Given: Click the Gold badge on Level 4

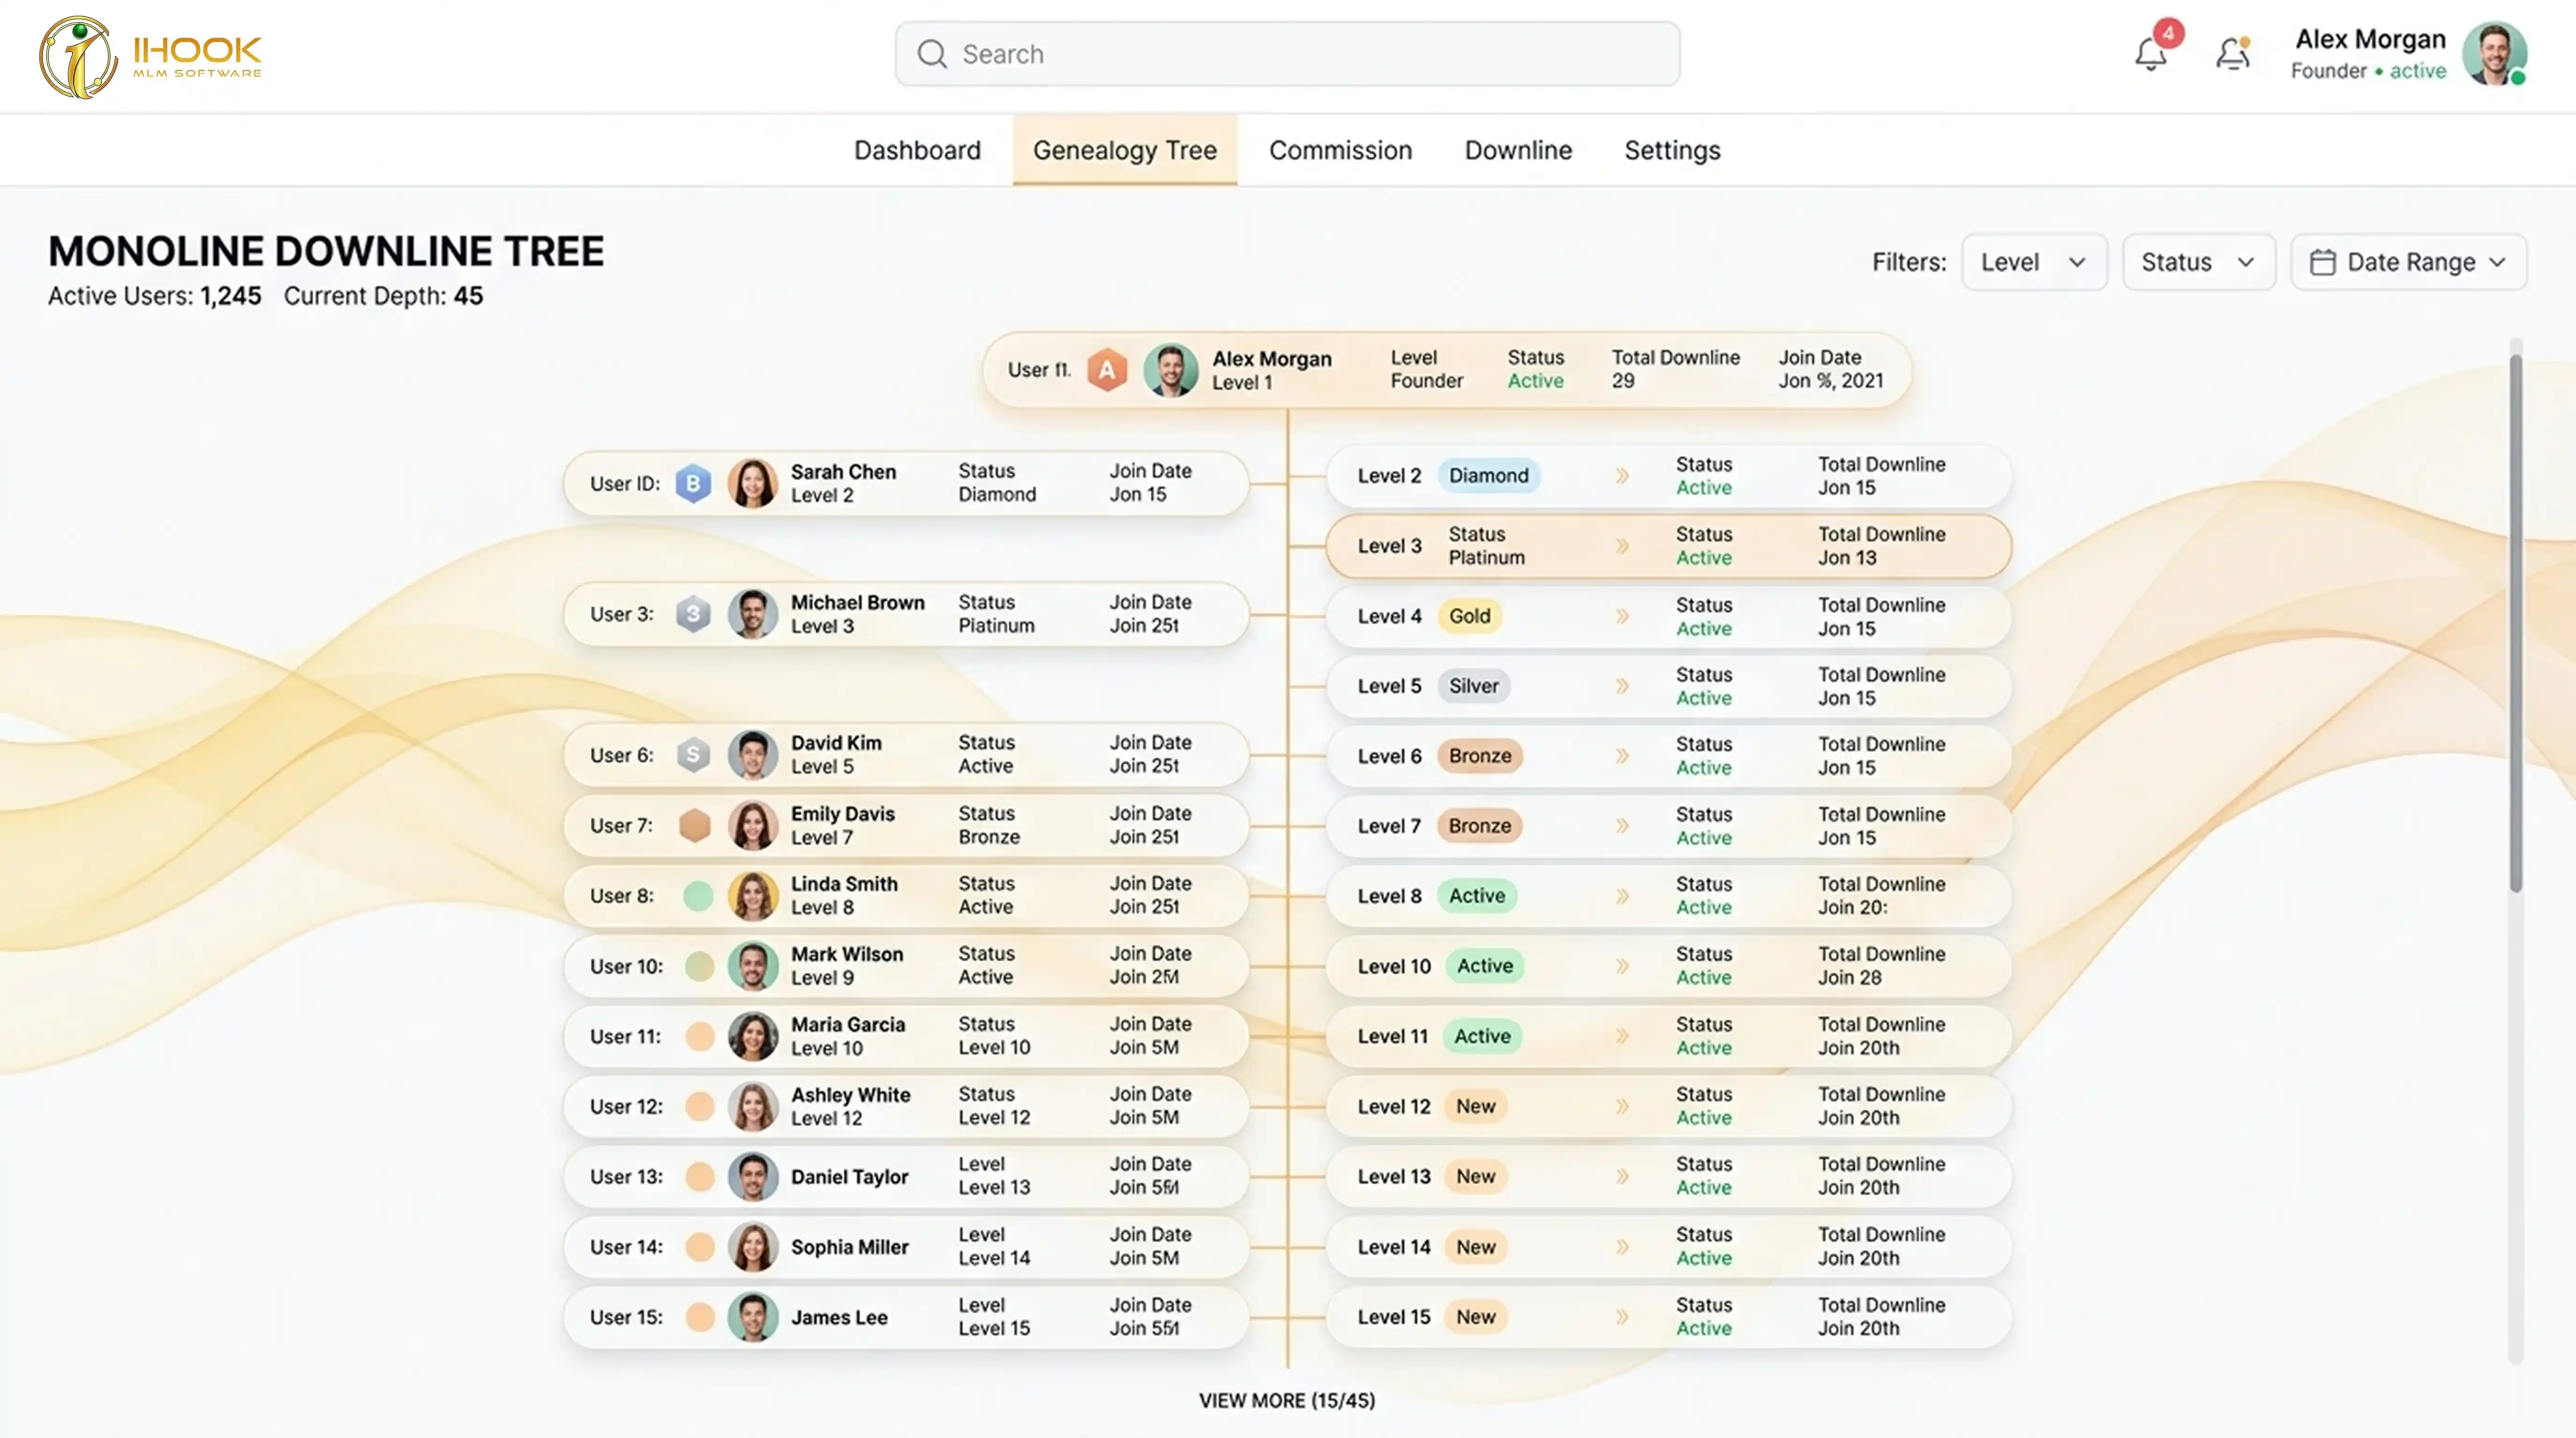Looking at the screenshot, I should click(x=1470, y=616).
